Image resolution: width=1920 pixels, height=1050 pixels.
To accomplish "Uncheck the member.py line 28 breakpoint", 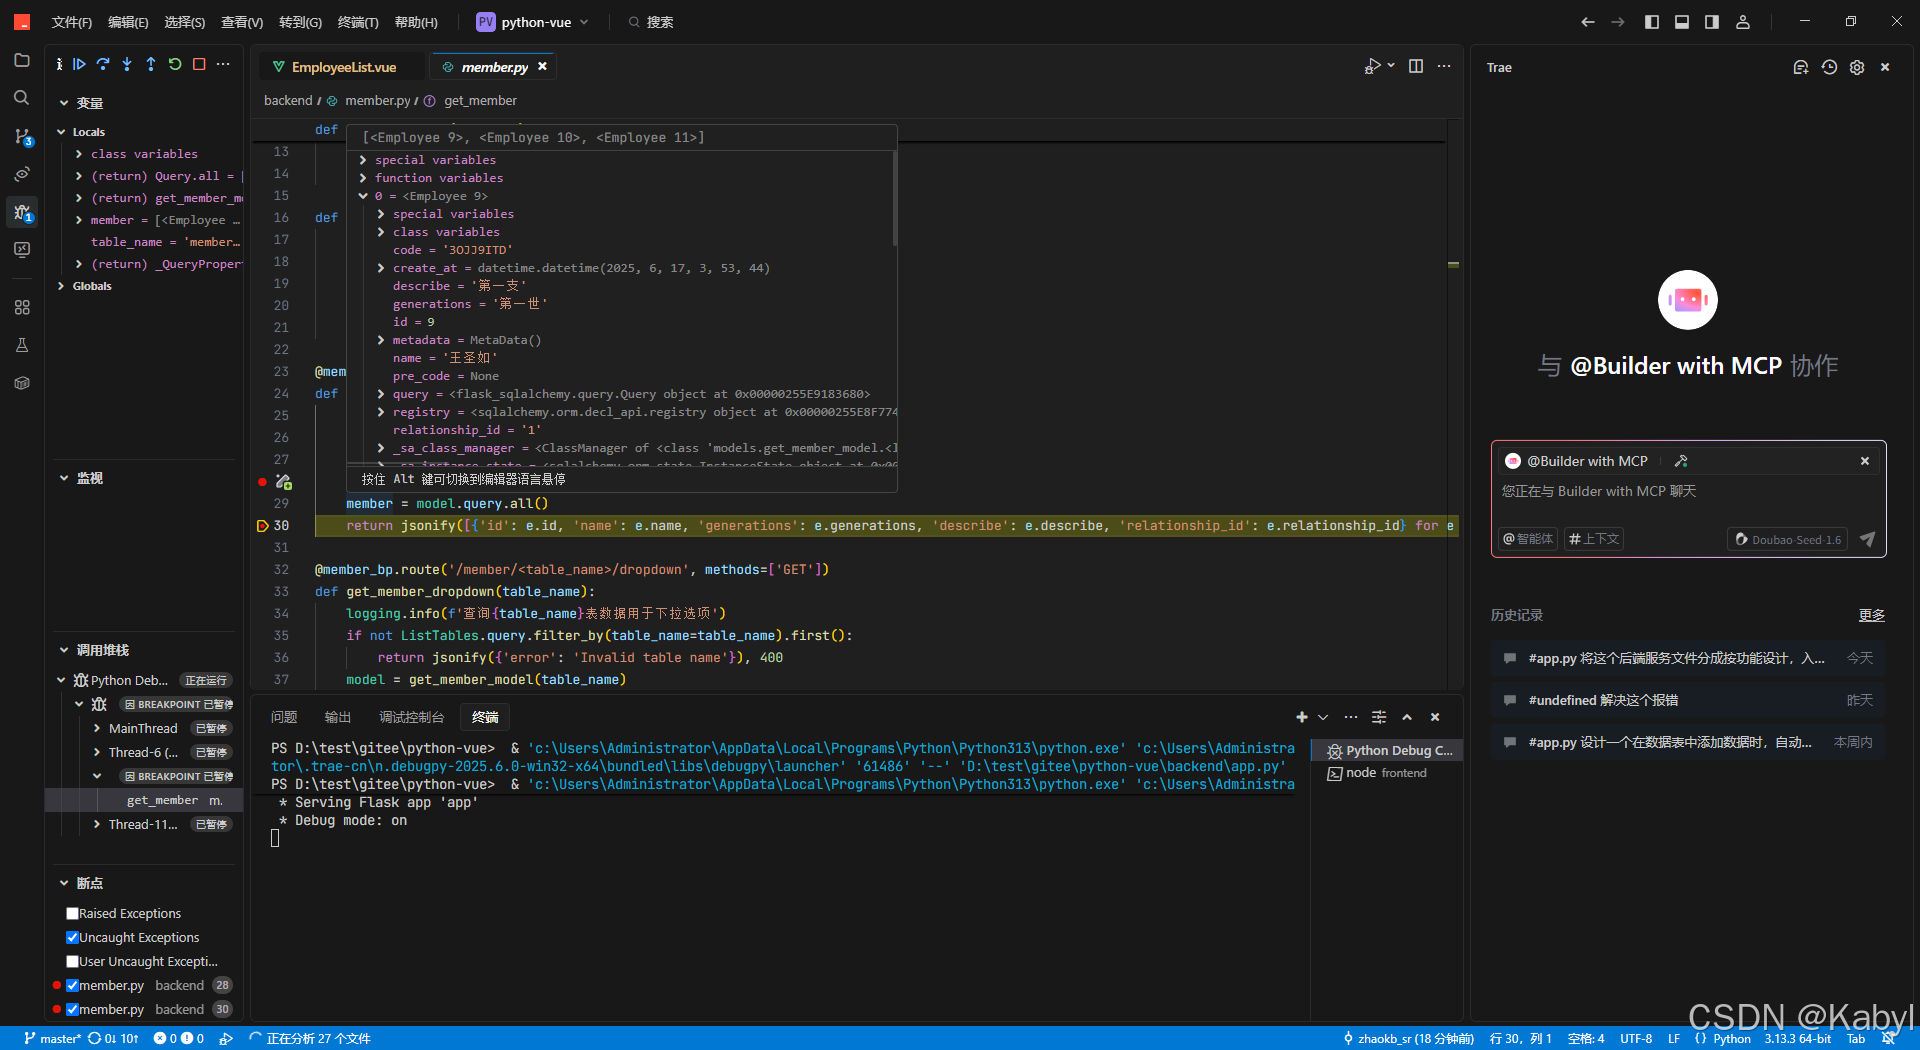I will [71, 985].
